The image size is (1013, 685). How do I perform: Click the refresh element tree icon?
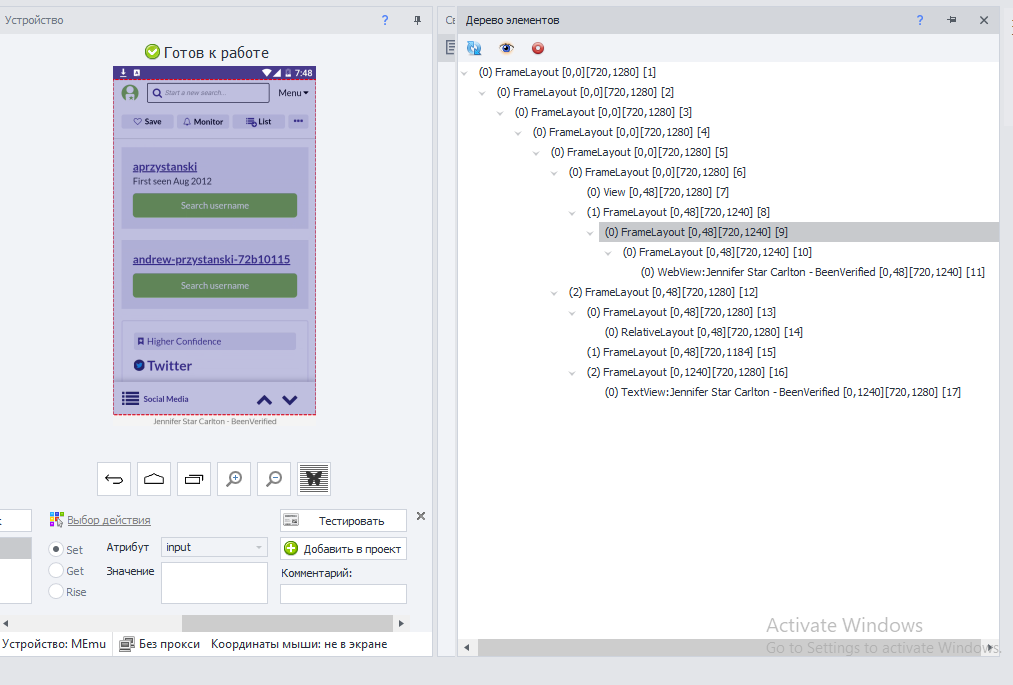474,48
